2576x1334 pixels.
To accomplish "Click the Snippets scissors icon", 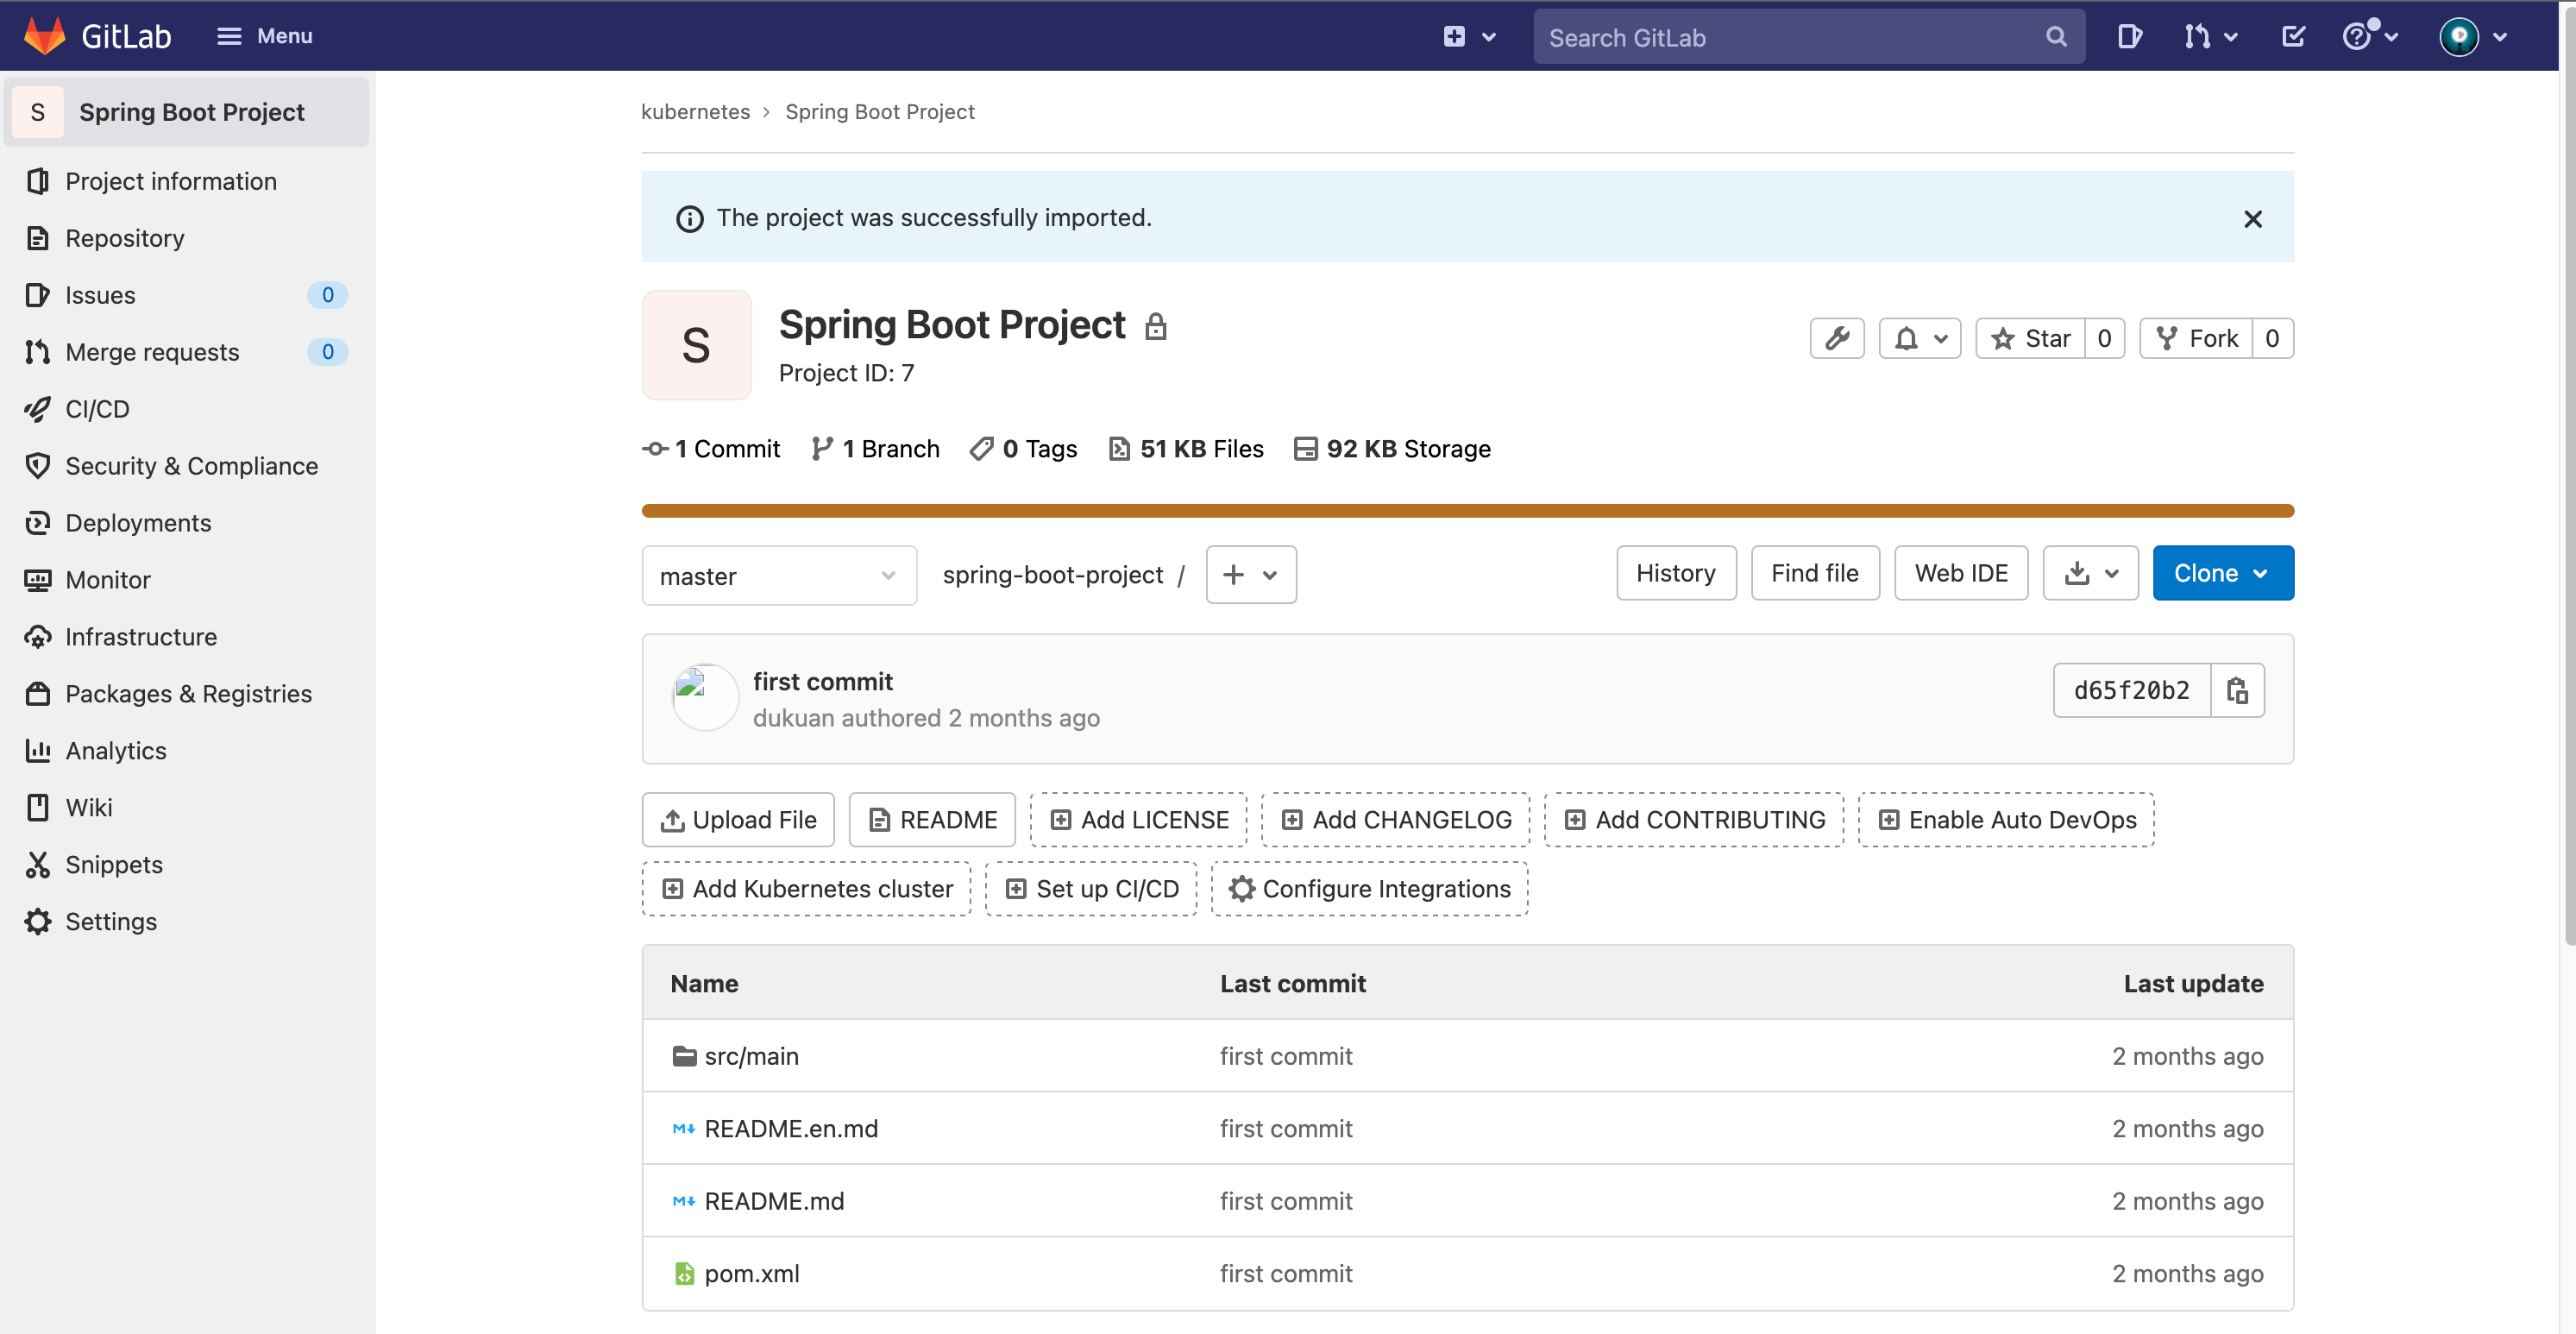I will pos(38,865).
